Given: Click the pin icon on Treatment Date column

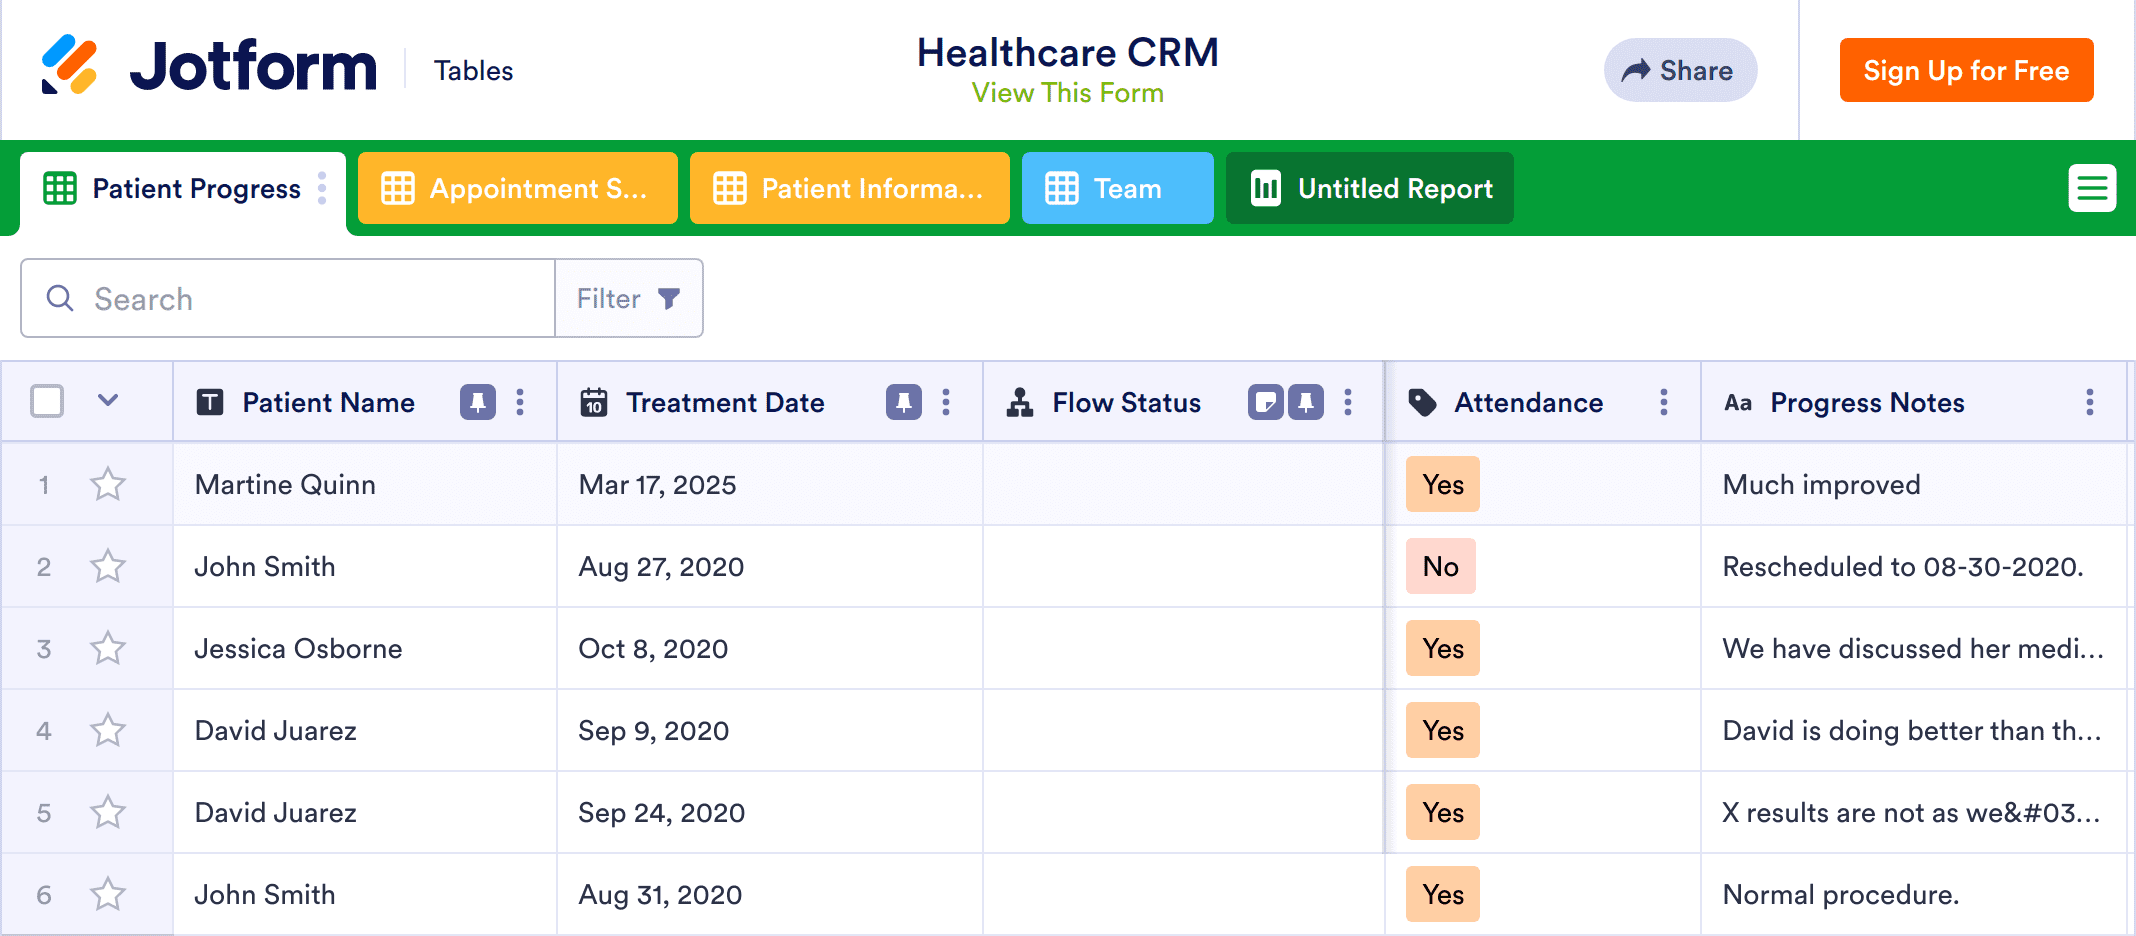Looking at the screenshot, I should click(x=903, y=402).
